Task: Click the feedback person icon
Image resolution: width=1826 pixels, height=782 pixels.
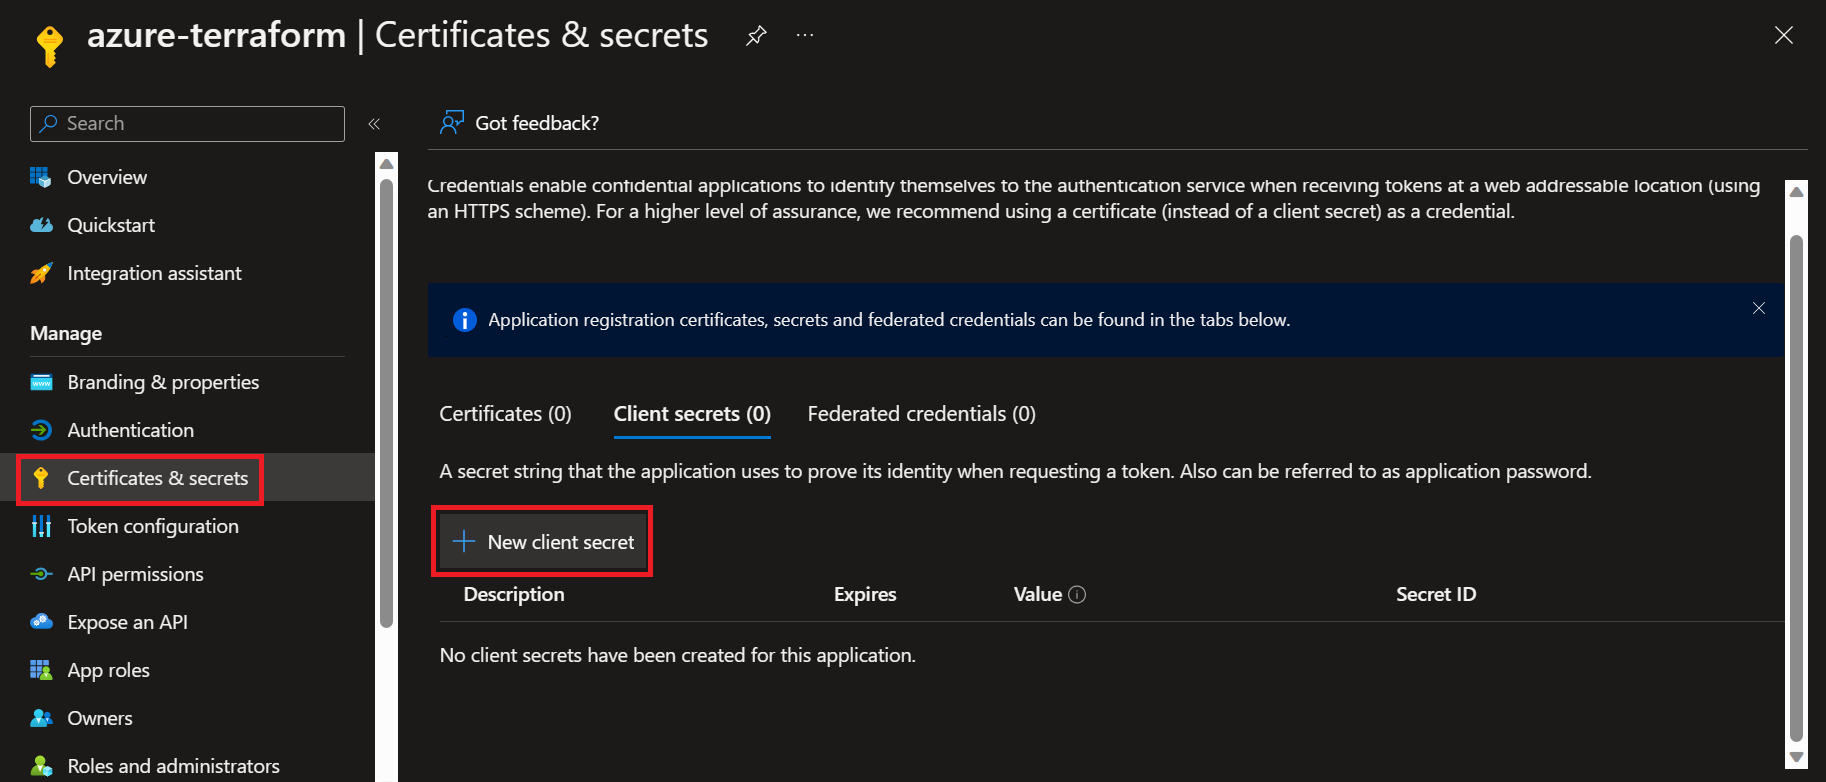Action: 452,123
